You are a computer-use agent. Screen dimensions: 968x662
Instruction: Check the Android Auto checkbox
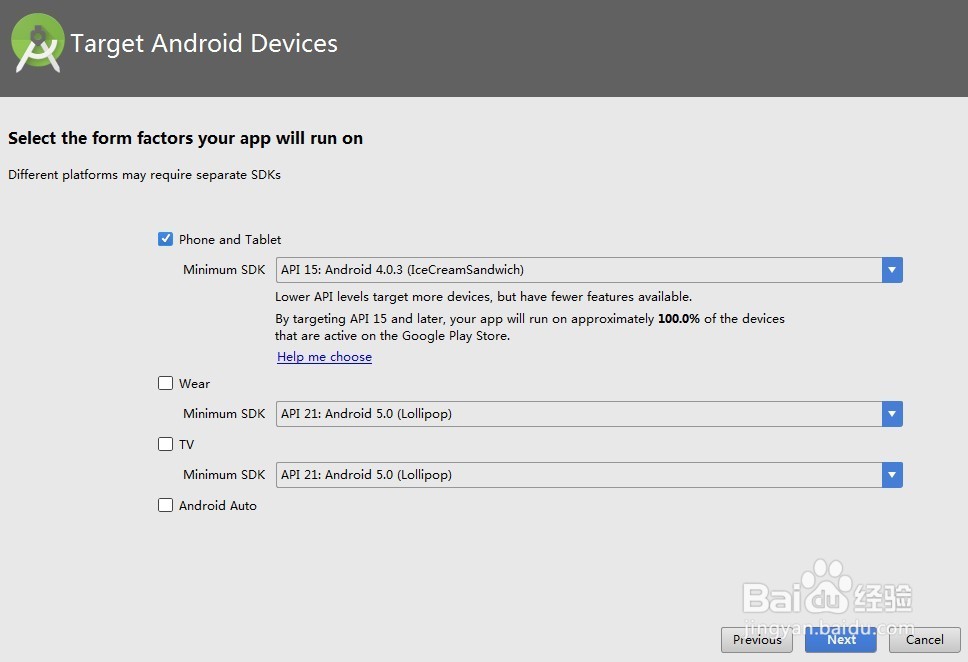click(165, 505)
